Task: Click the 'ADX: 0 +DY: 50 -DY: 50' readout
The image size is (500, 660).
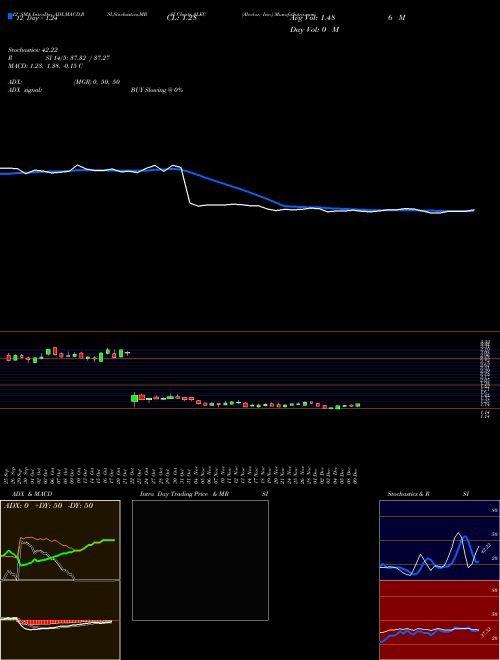Action: tap(48, 506)
